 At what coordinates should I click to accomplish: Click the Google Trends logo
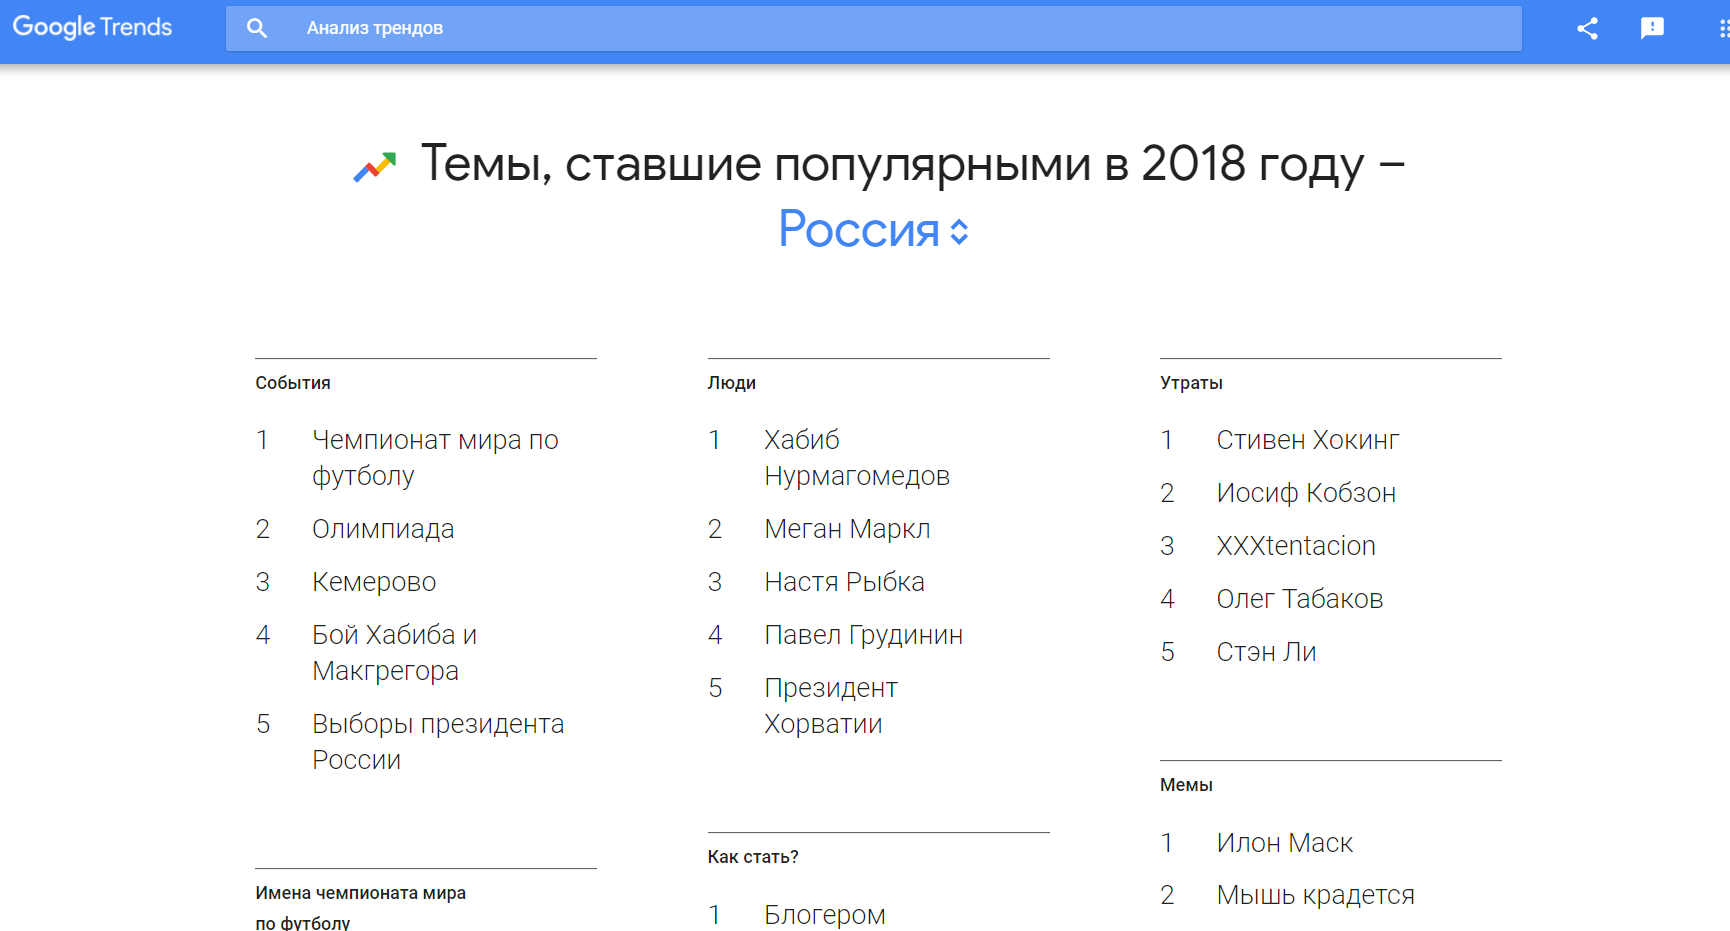(92, 27)
